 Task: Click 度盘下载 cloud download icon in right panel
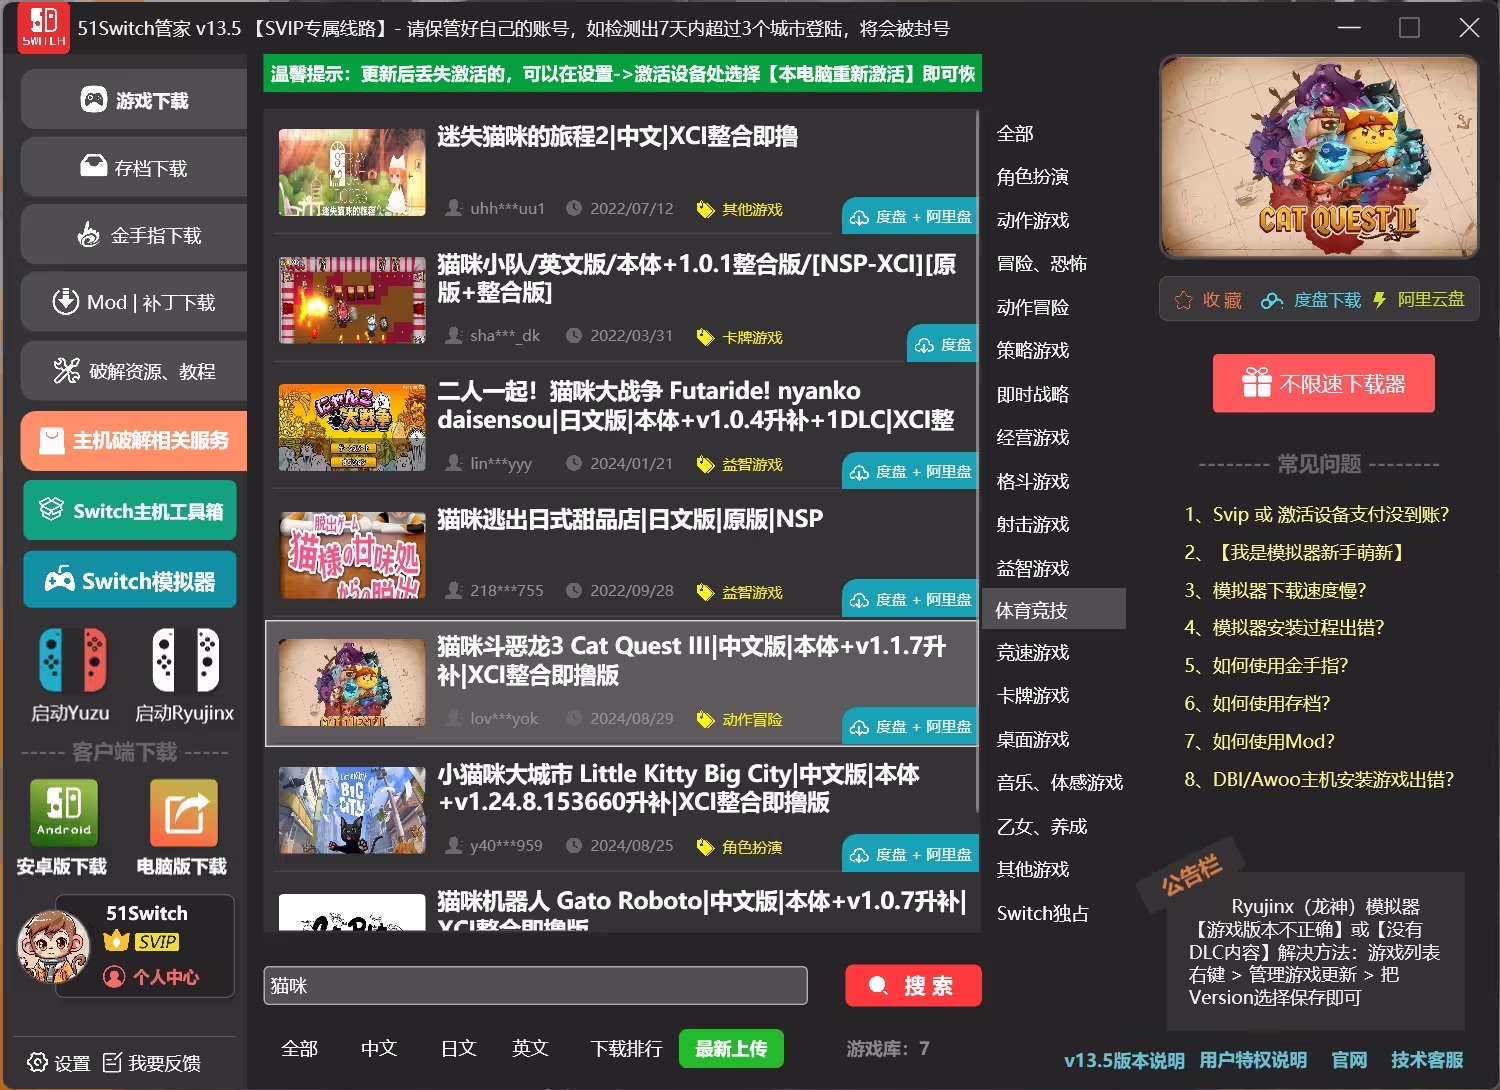(x=1272, y=300)
